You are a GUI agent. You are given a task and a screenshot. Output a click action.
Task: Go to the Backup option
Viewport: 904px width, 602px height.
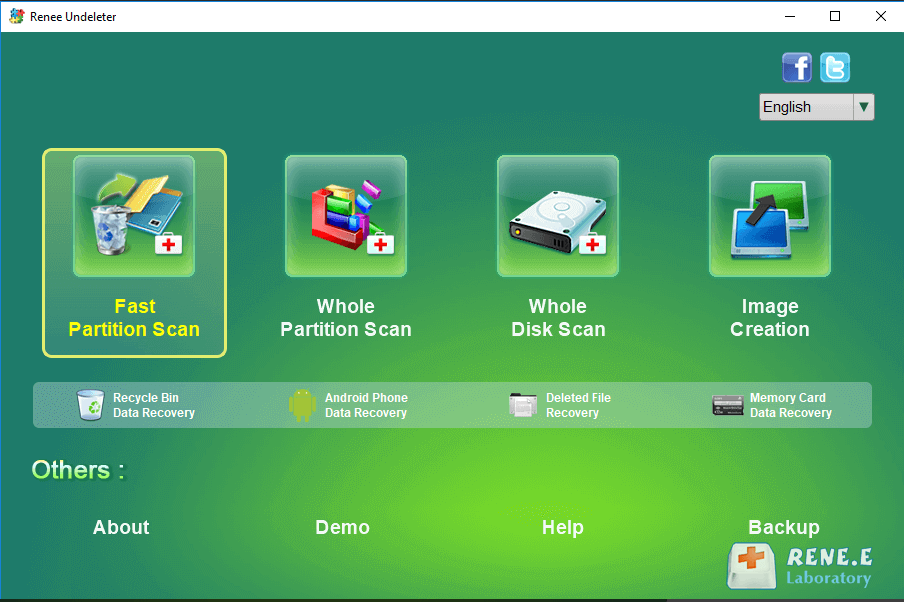pyautogui.click(x=783, y=527)
